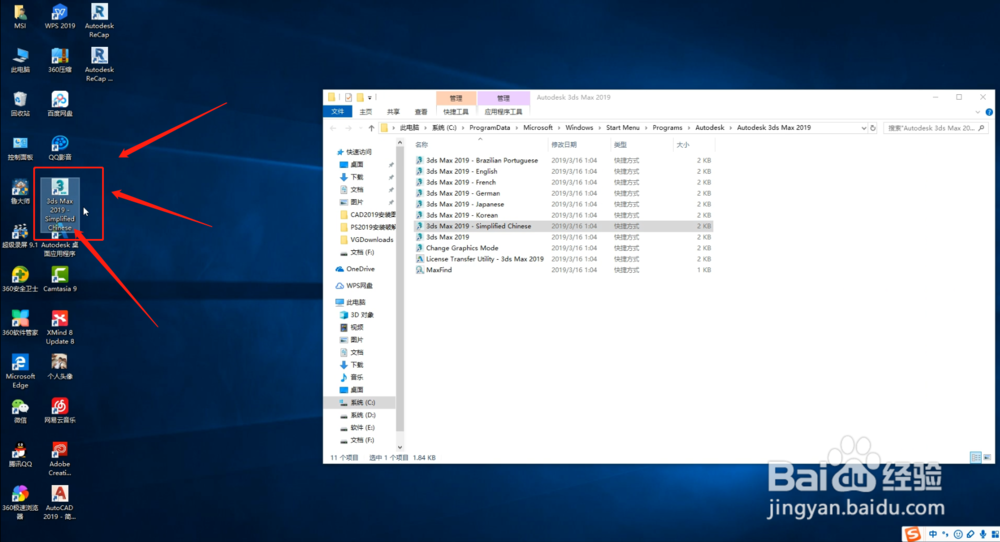Select the WPS 2019 desktop icon
The image size is (1000, 542).
[59, 17]
